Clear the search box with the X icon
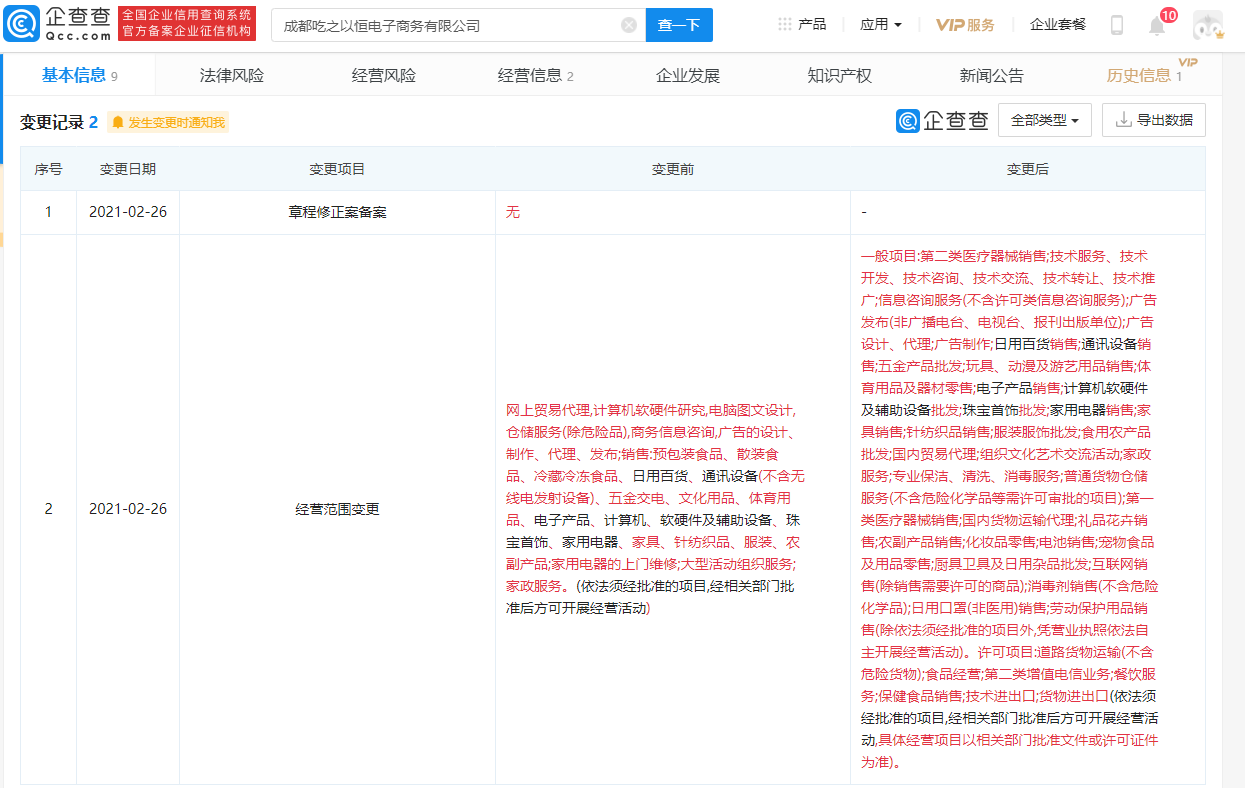The width and height of the screenshot is (1245, 788). pos(628,25)
